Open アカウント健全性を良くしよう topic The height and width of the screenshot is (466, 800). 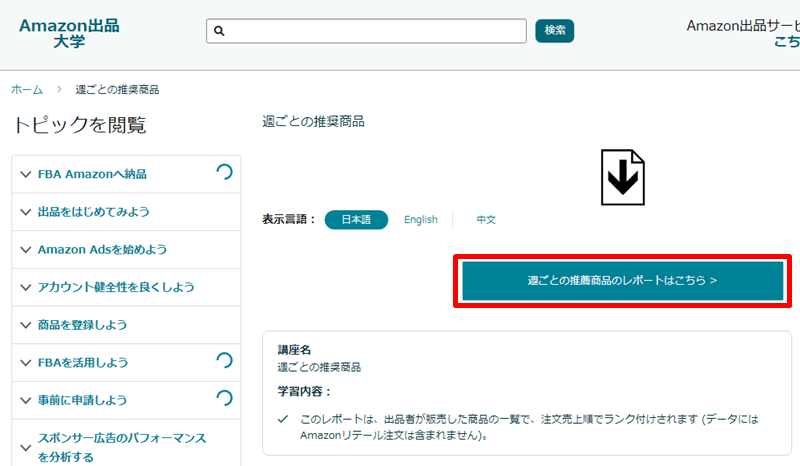[x=116, y=287]
